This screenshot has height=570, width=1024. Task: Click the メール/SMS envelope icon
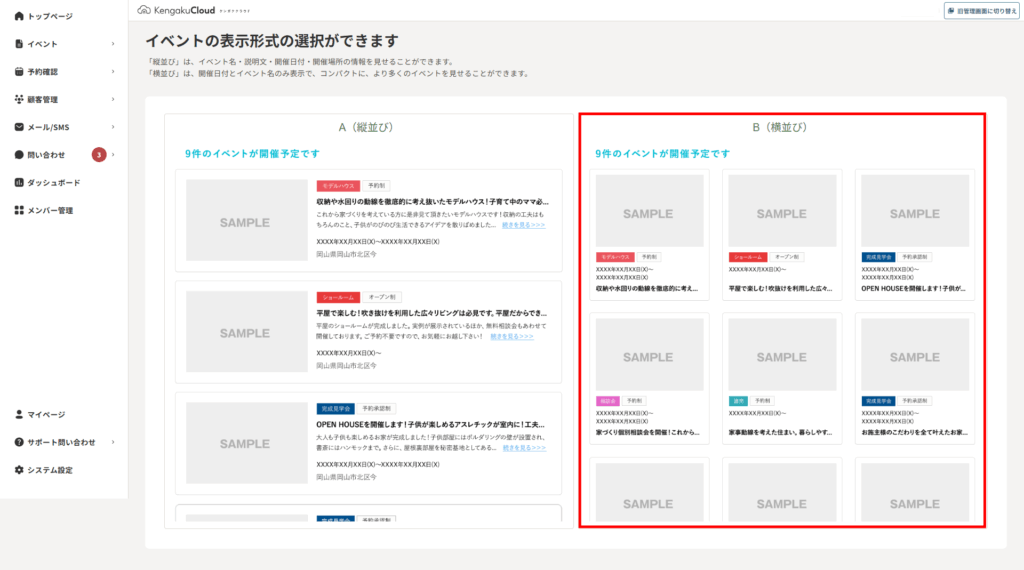[x=19, y=127]
